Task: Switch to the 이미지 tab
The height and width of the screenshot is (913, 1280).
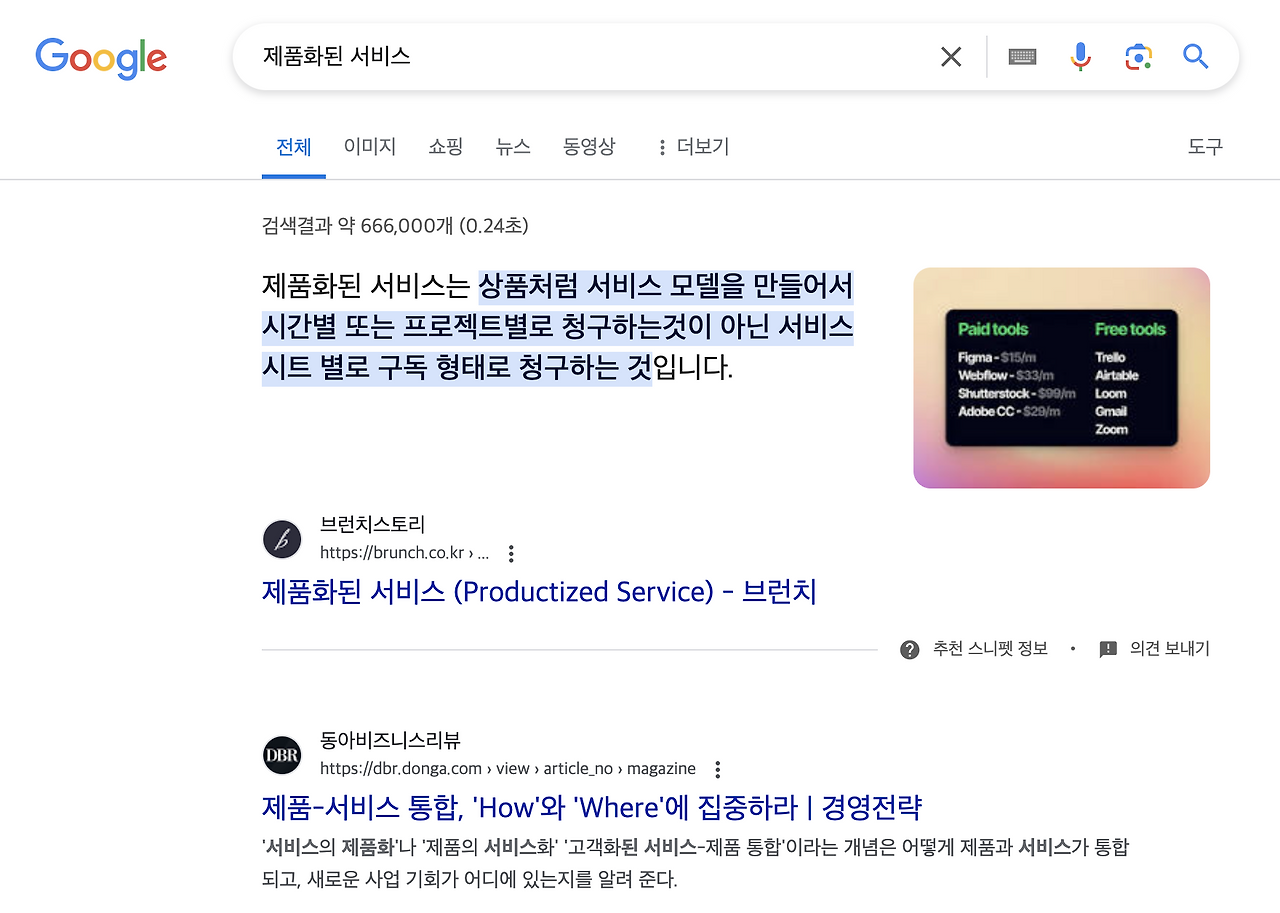Action: pyautogui.click(x=369, y=146)
